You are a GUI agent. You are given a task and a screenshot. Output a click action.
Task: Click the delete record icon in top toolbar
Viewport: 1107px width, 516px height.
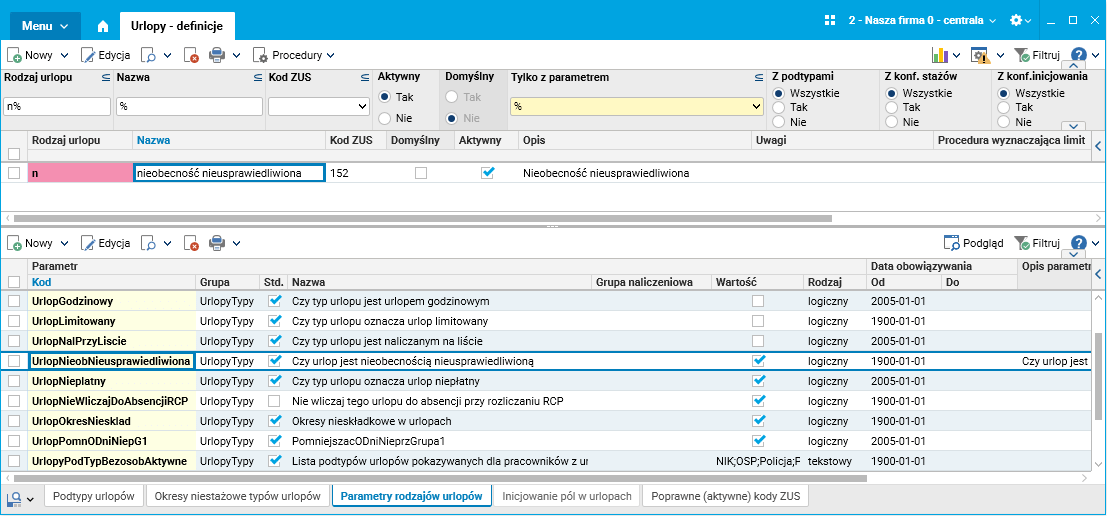coord(191,55)
